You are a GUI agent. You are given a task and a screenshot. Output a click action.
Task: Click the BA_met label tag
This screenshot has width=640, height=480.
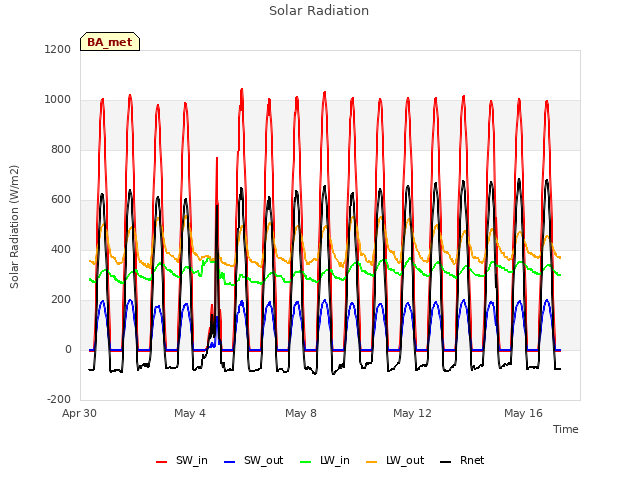pyautogui.click(x=110, y=42)
